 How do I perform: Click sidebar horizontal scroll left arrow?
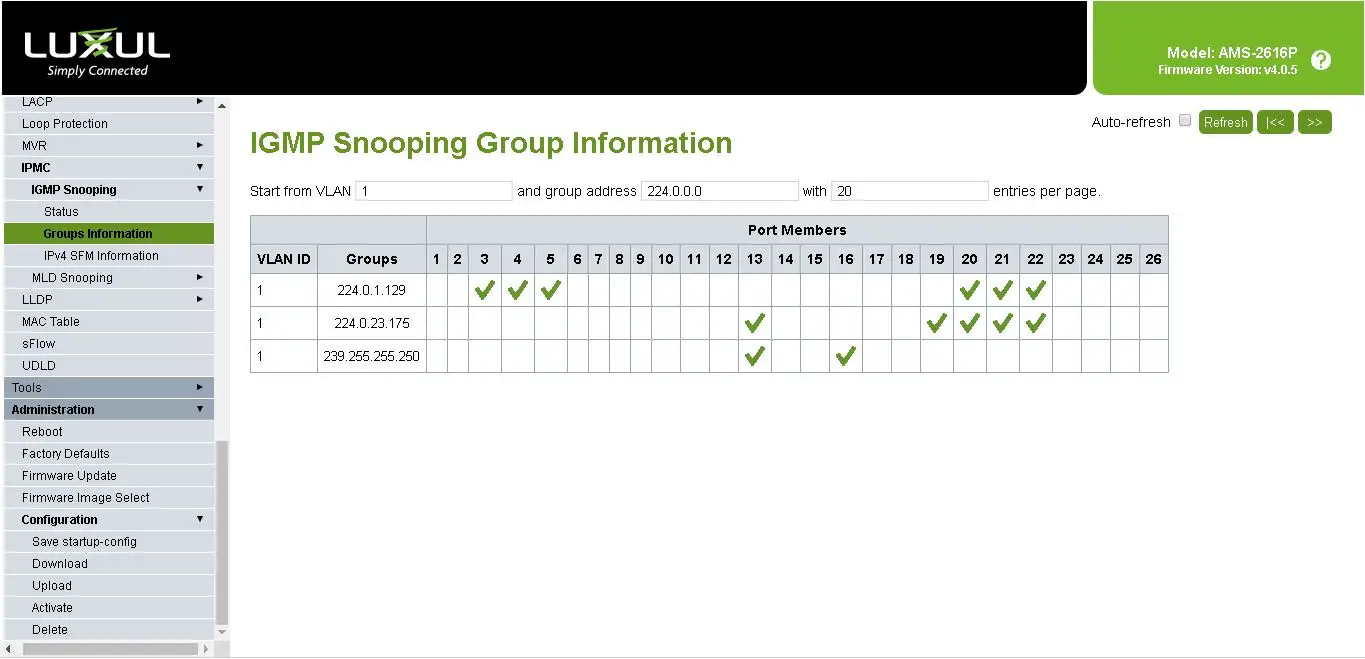pos(8,649)
